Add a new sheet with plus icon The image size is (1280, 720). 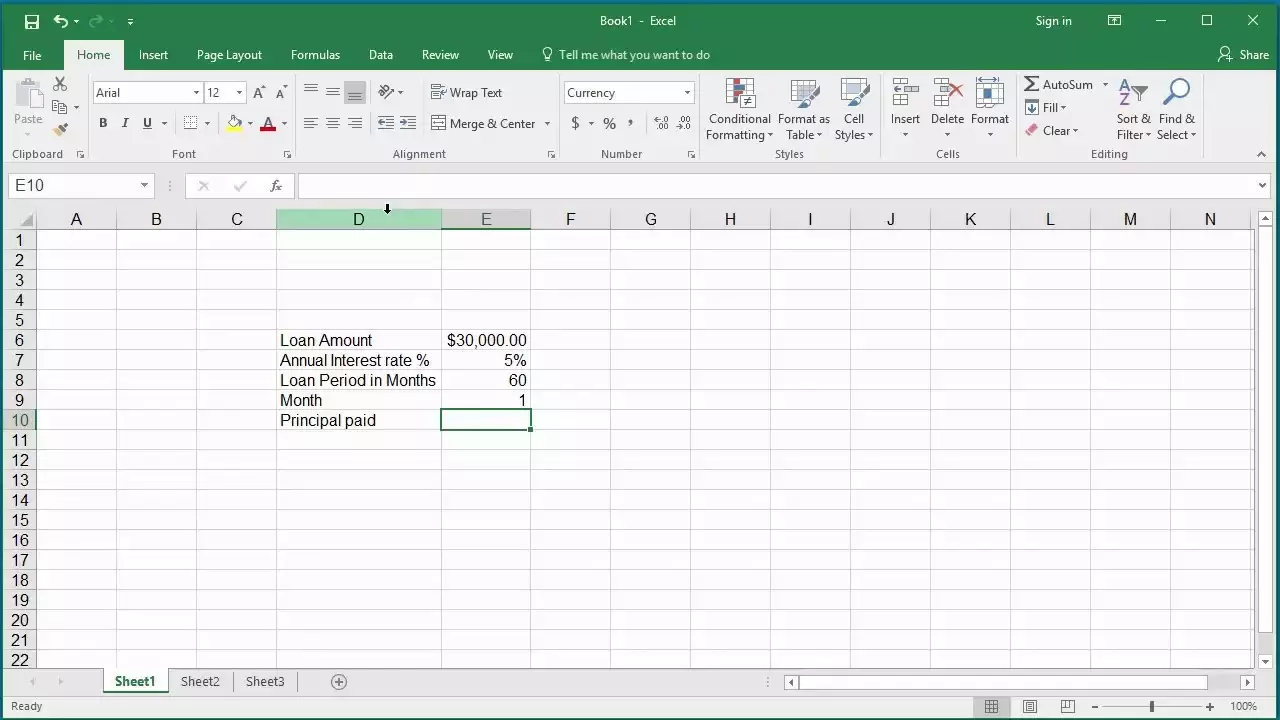339,682
